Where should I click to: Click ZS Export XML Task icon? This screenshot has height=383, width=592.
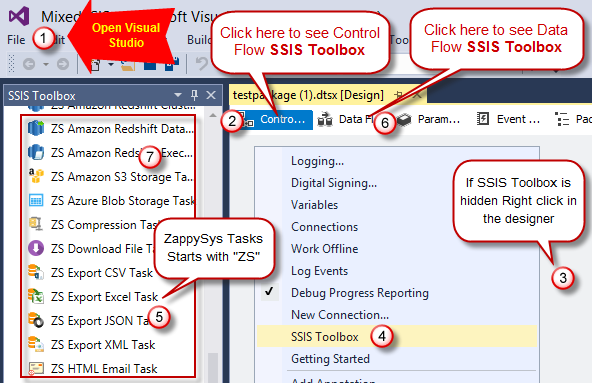(x=36, y=344)
